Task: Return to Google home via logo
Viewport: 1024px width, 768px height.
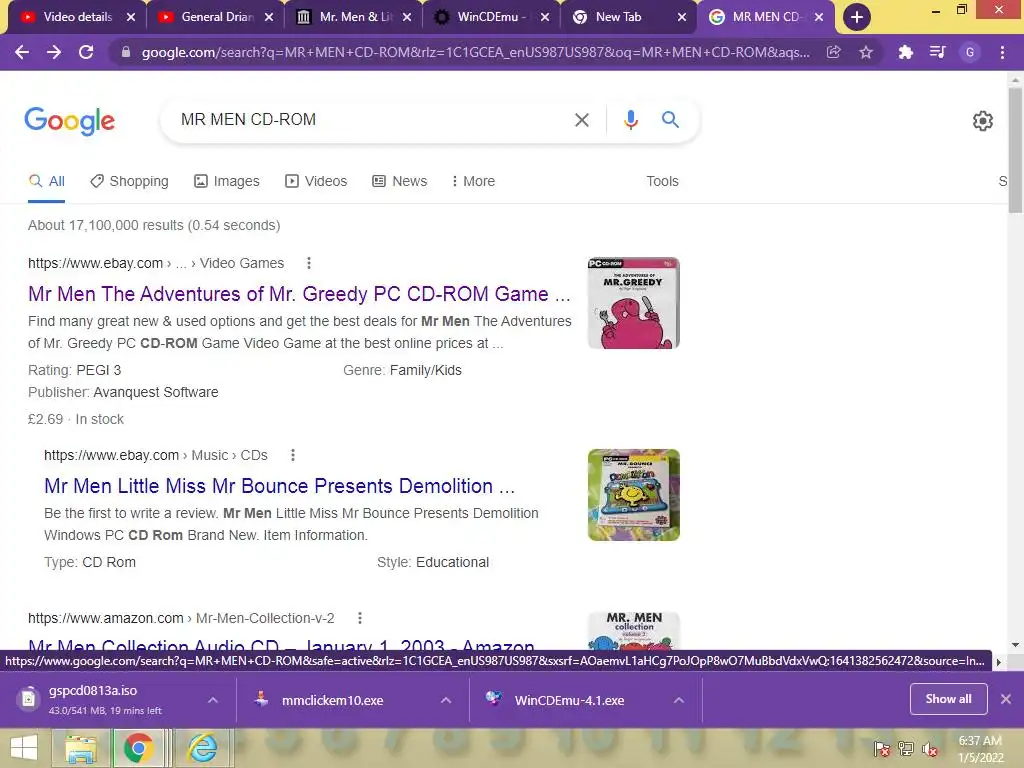Action: [70, 121]
